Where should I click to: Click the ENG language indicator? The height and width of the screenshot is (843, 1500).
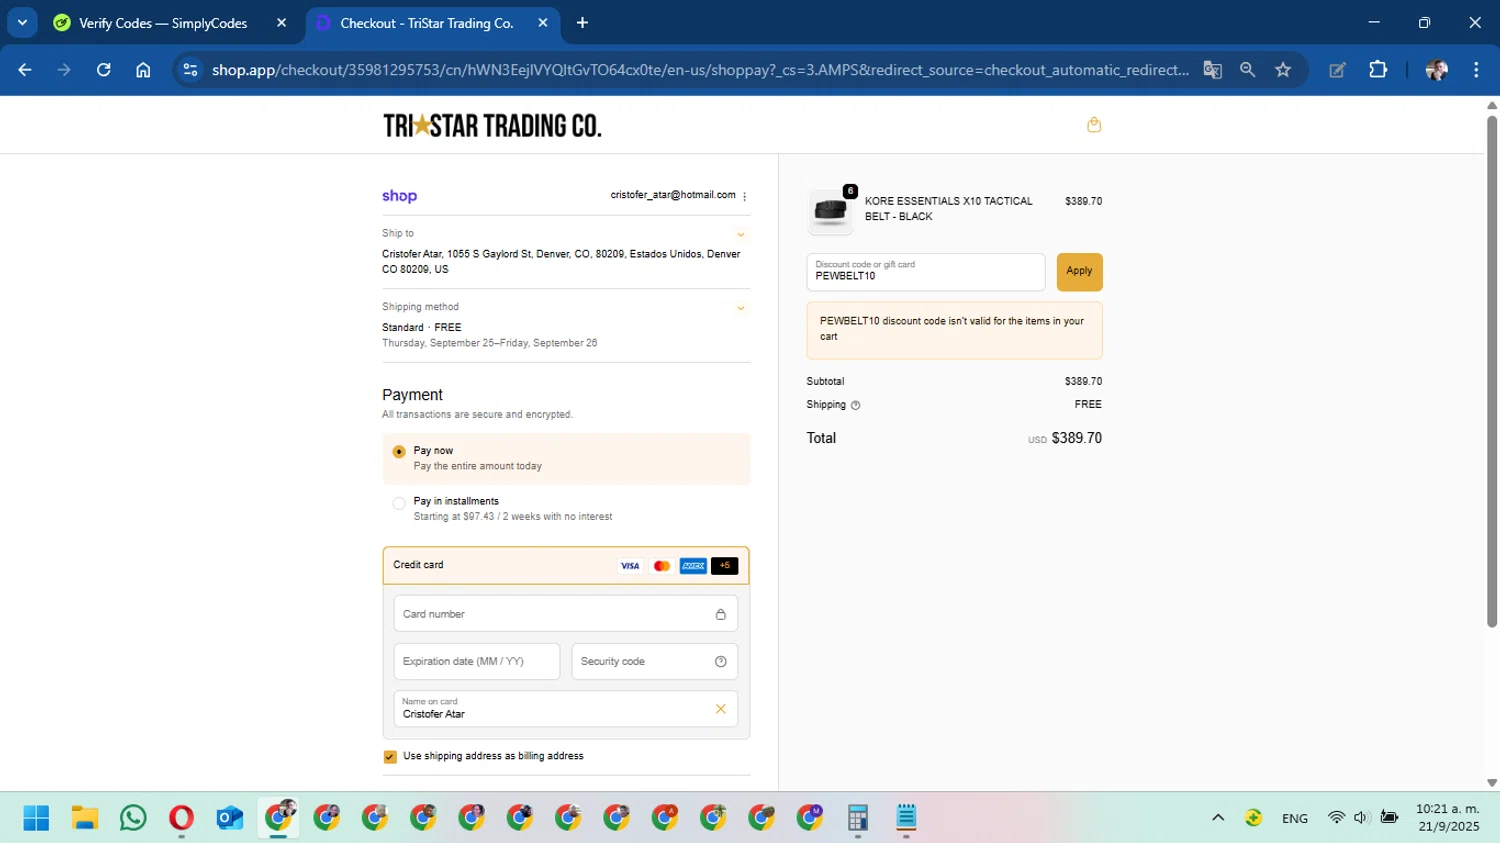click(1295, 818)
